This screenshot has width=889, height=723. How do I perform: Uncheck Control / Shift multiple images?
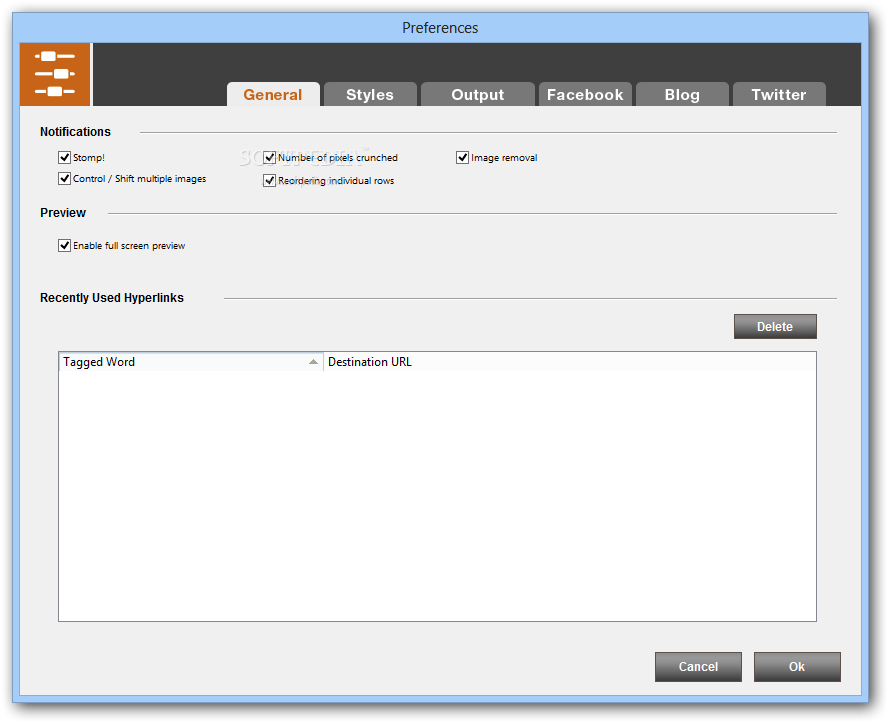(65, 179)
